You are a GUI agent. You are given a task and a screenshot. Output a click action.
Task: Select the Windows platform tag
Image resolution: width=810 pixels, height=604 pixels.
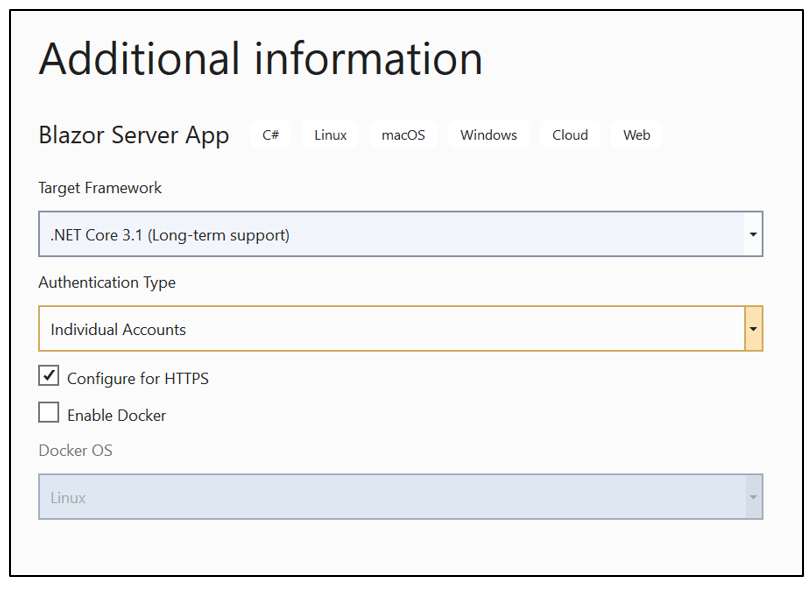pos(488,135)
